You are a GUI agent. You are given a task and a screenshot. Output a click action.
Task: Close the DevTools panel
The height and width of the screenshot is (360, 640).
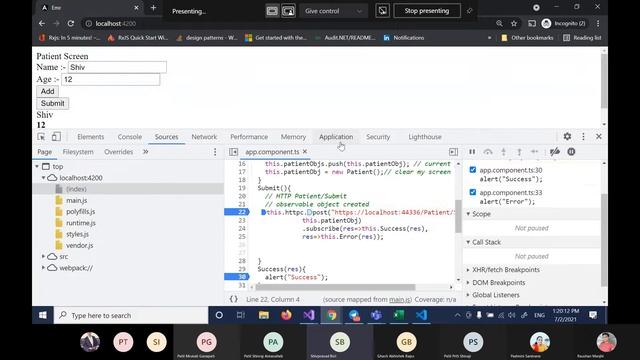pos(599,136)
